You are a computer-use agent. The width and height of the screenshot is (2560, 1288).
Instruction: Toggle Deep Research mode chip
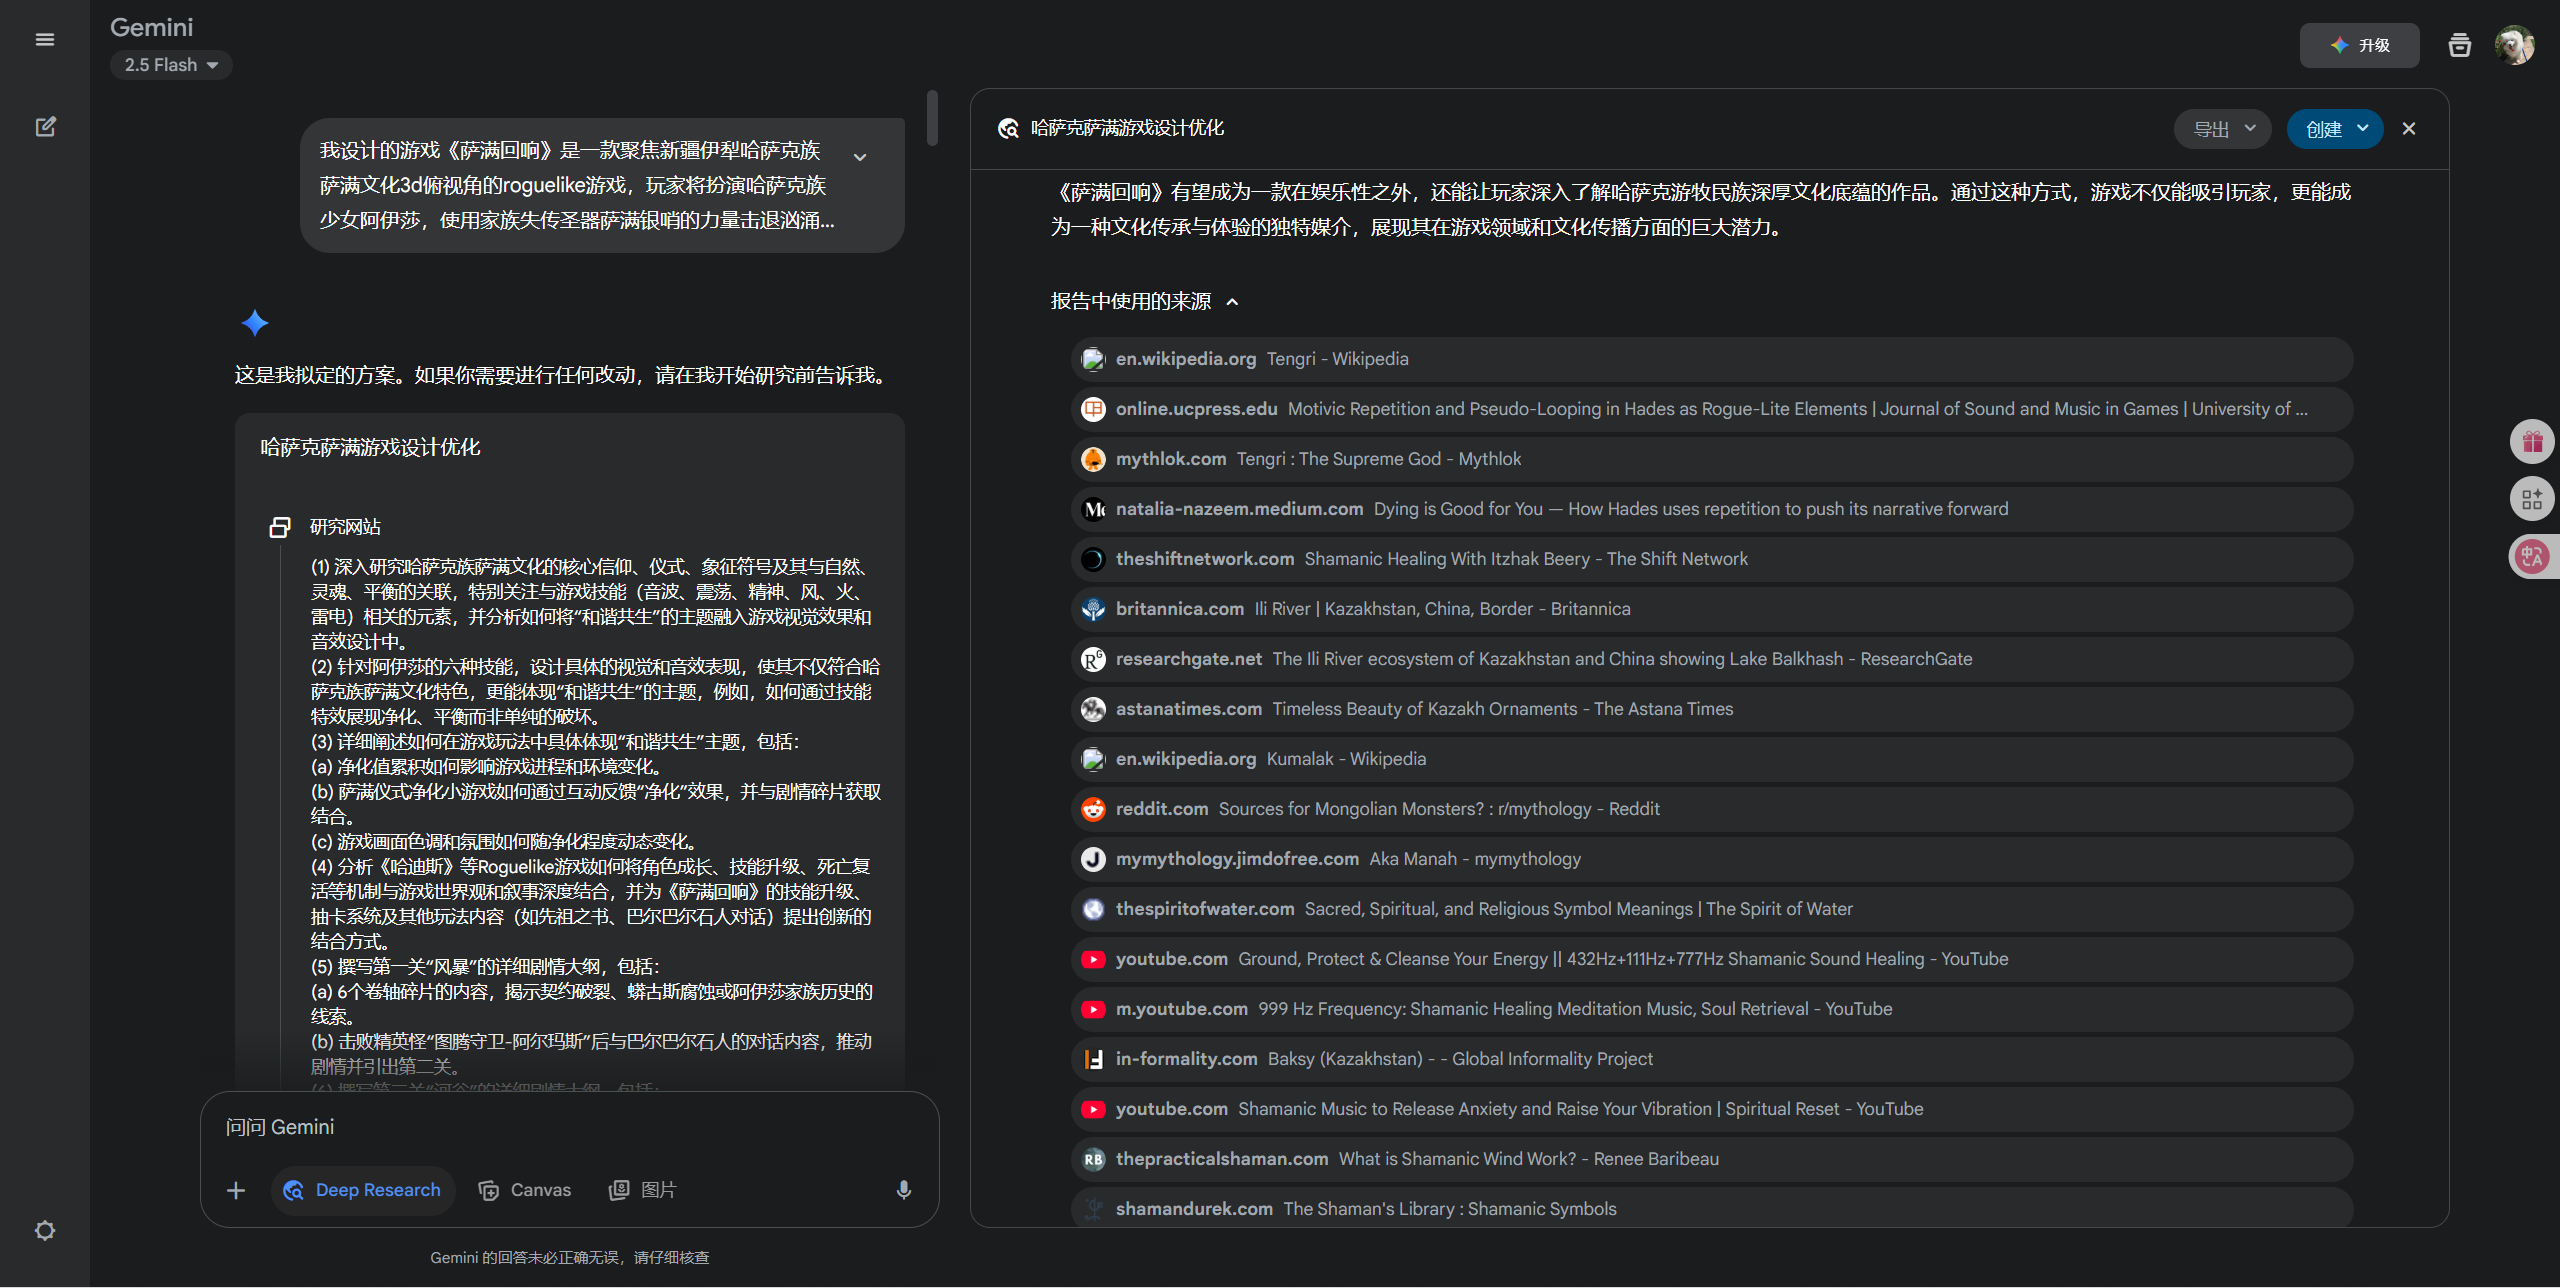pos(363,1190)
